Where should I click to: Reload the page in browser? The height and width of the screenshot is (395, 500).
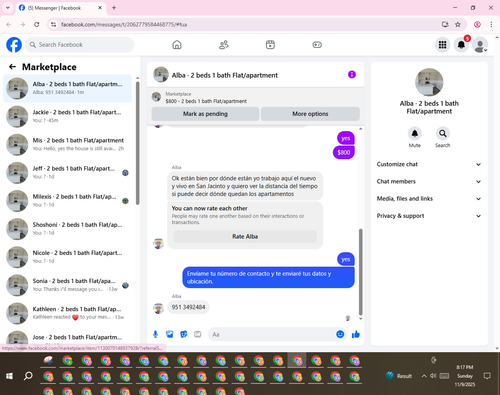[x=37, y=24]
